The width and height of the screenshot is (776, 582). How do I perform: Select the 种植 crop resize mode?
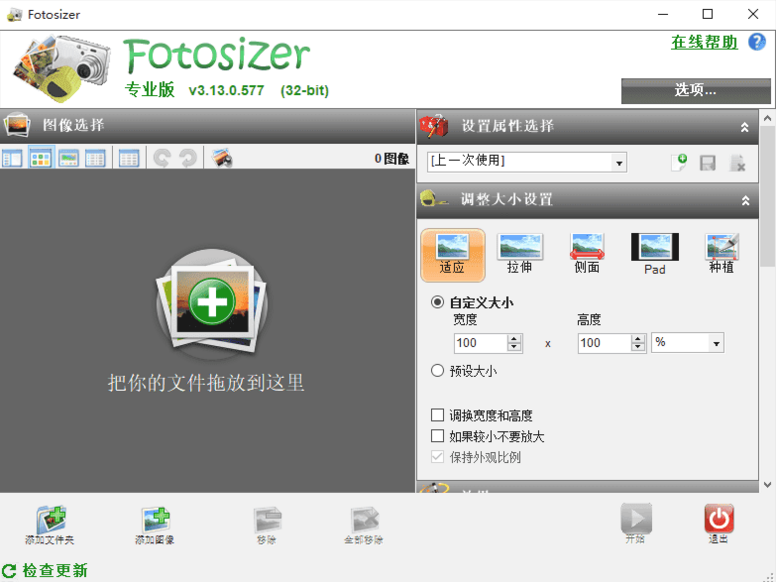(722, 254)
